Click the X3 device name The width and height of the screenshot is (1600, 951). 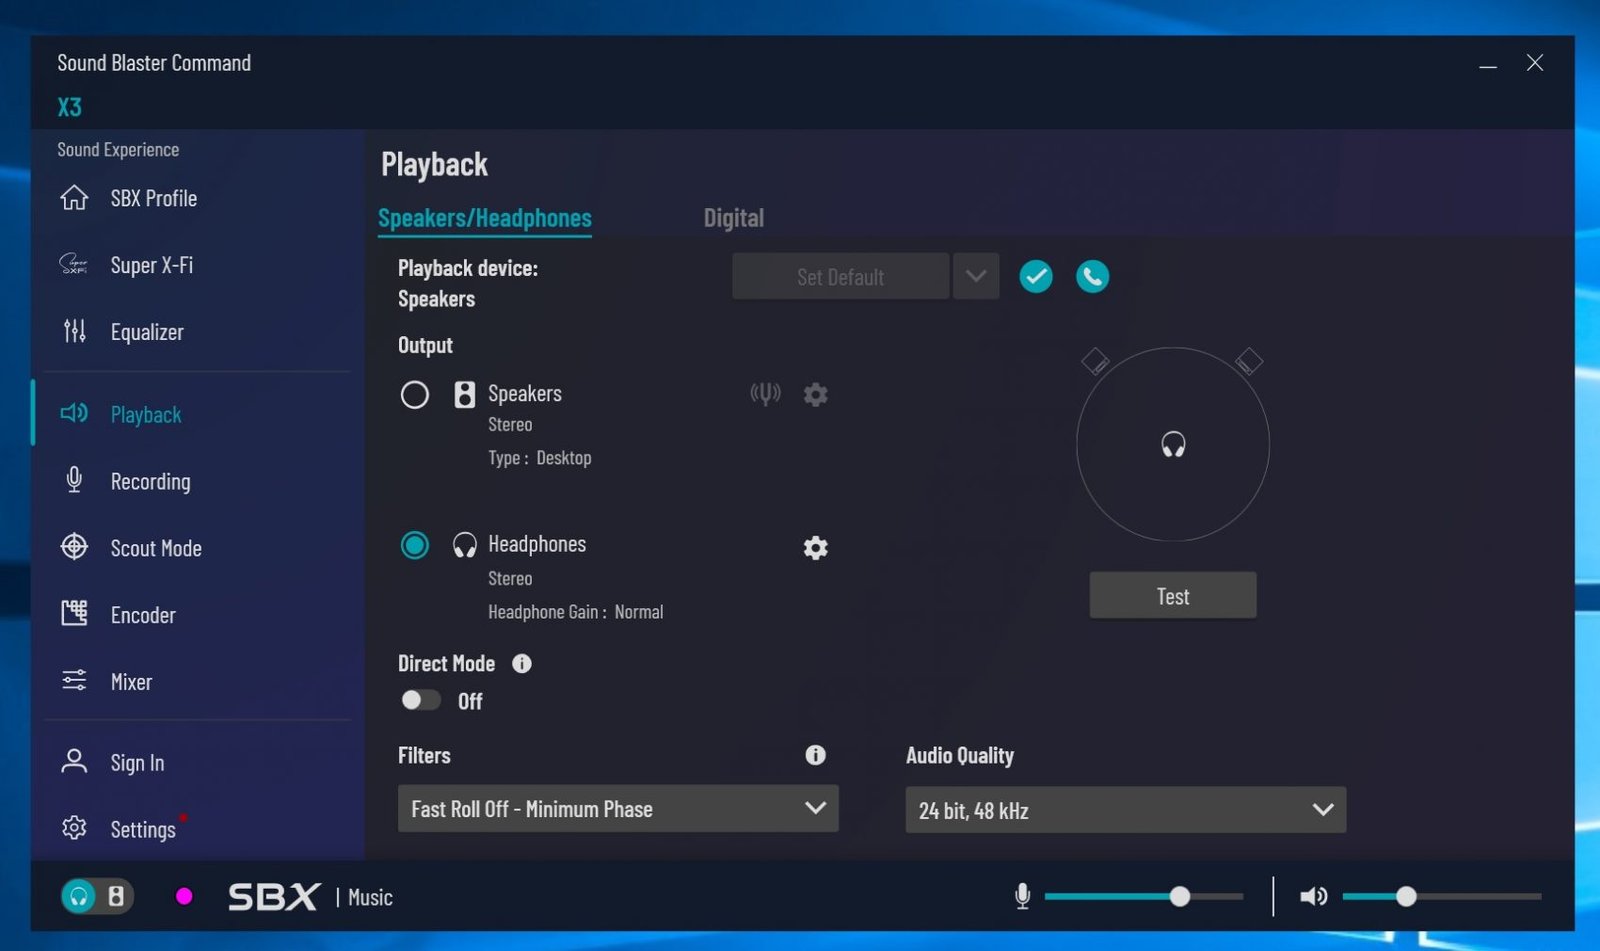69,107
